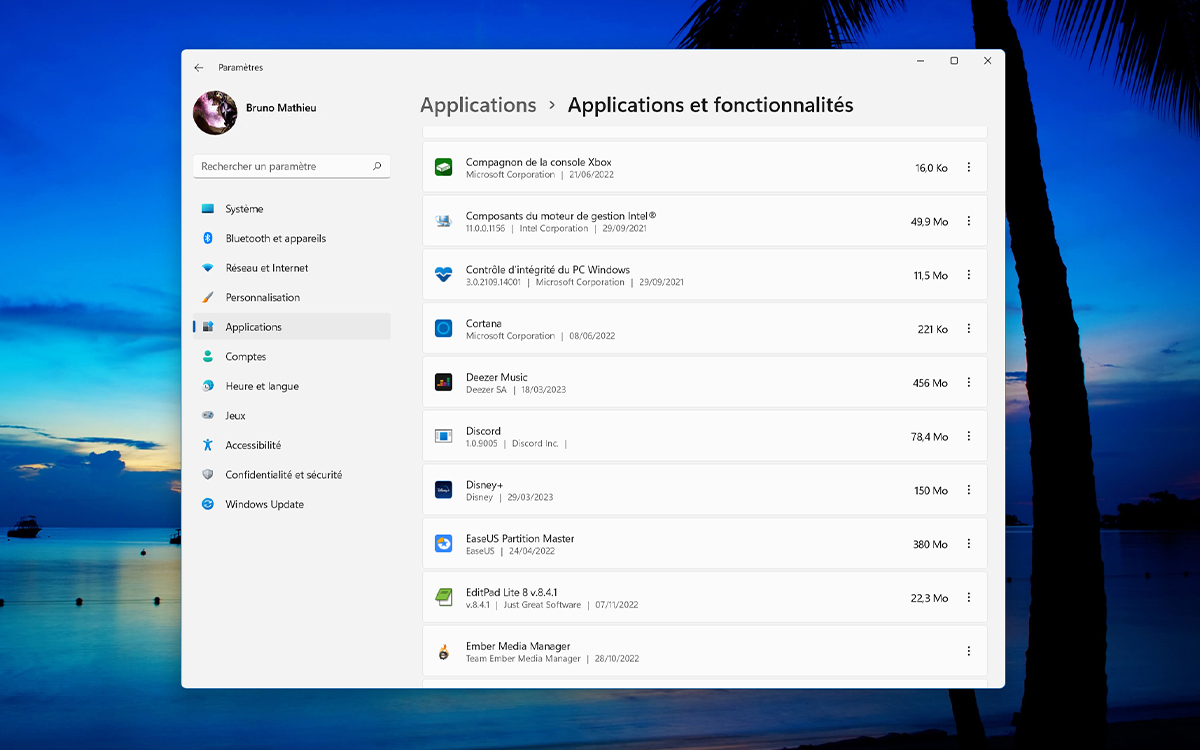The width and height of the screenshot is (1200, 750).
Task: Open Comptes settings from sidebar
Action: click(x=210, y=356)
